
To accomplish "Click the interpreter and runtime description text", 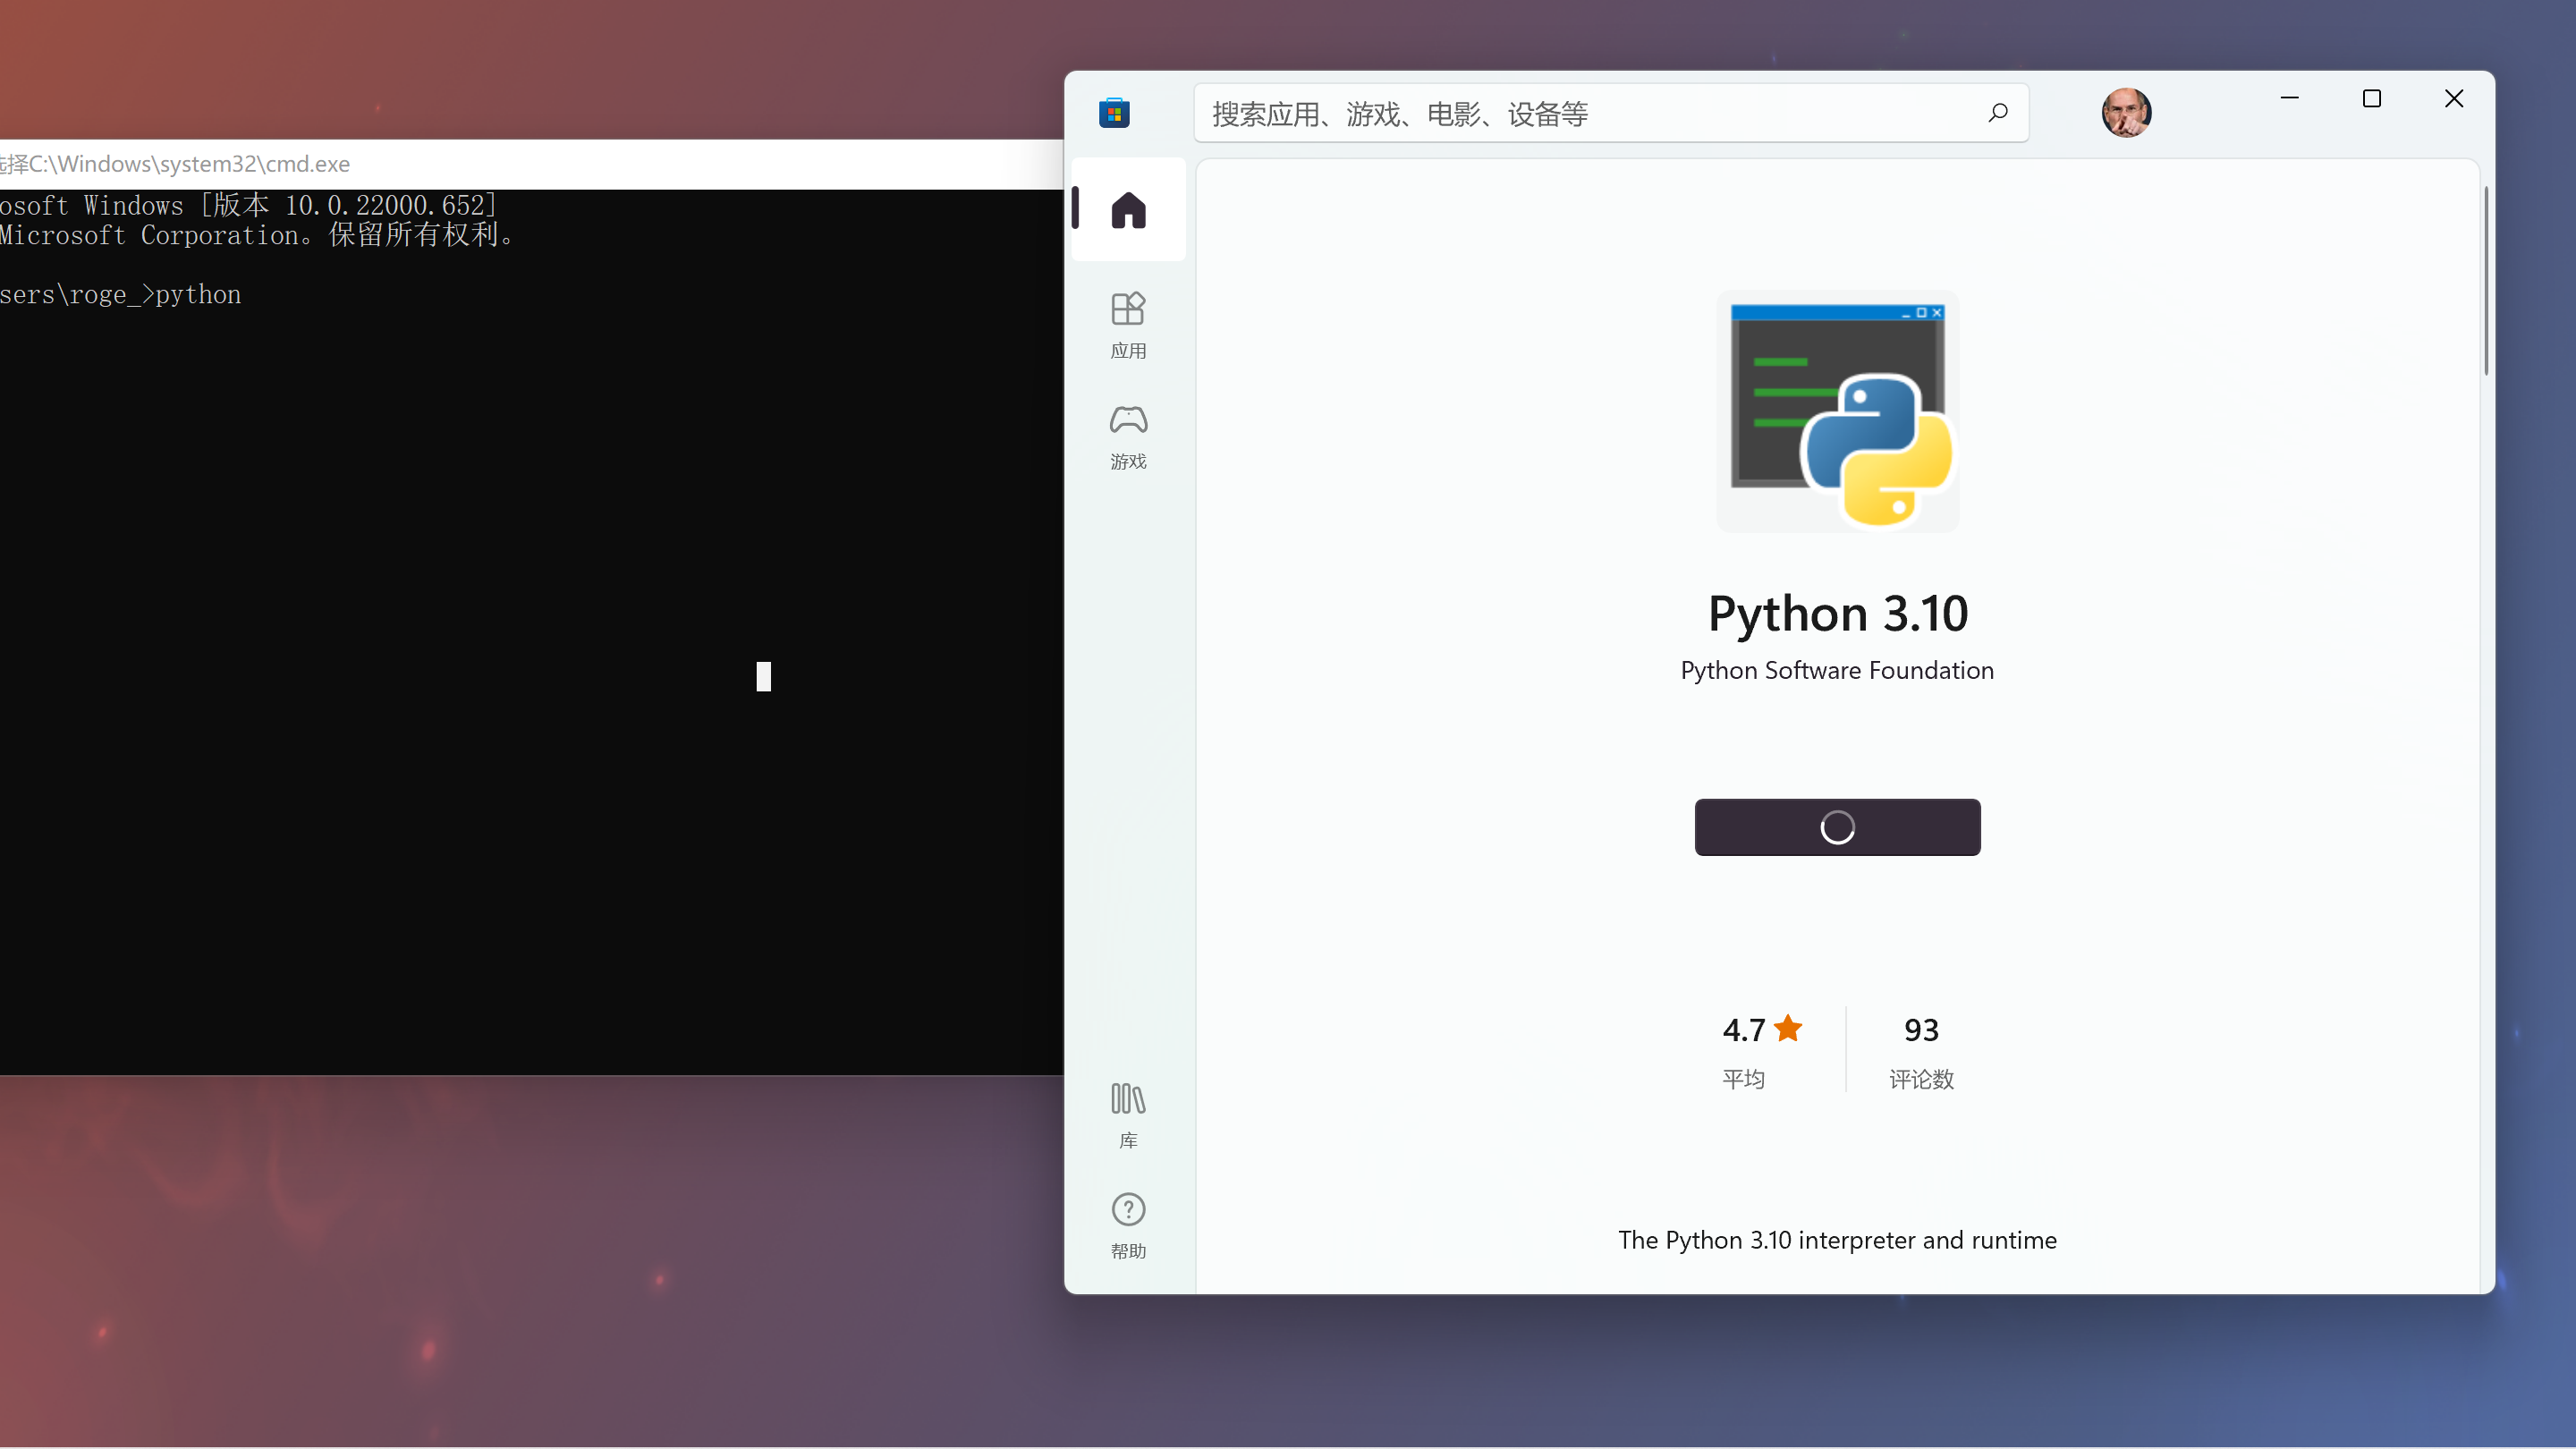I will pos(1837,1240).
